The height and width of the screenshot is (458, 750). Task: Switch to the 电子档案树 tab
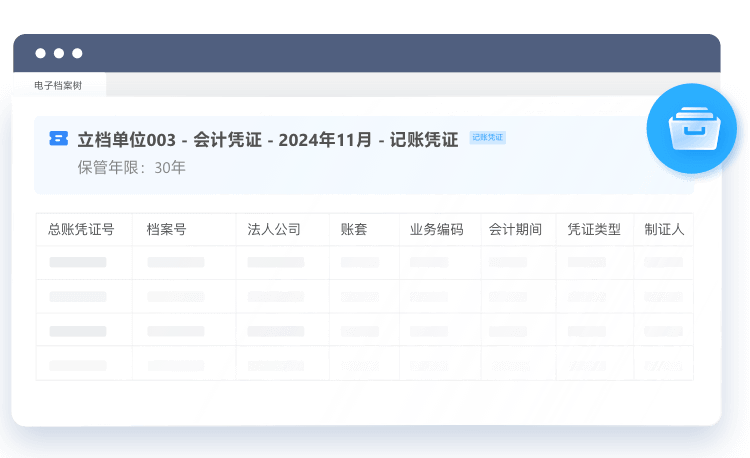coord(58,85)
